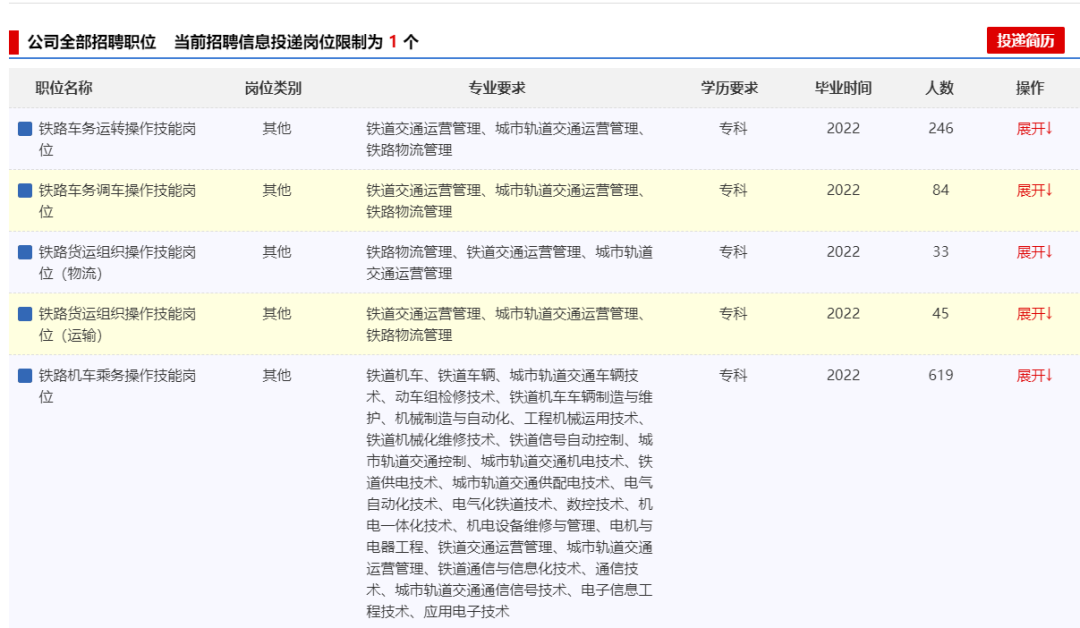Click the 人数 column header
The height and width of the screenshot is (628, 1080).
tap(939, 88)
